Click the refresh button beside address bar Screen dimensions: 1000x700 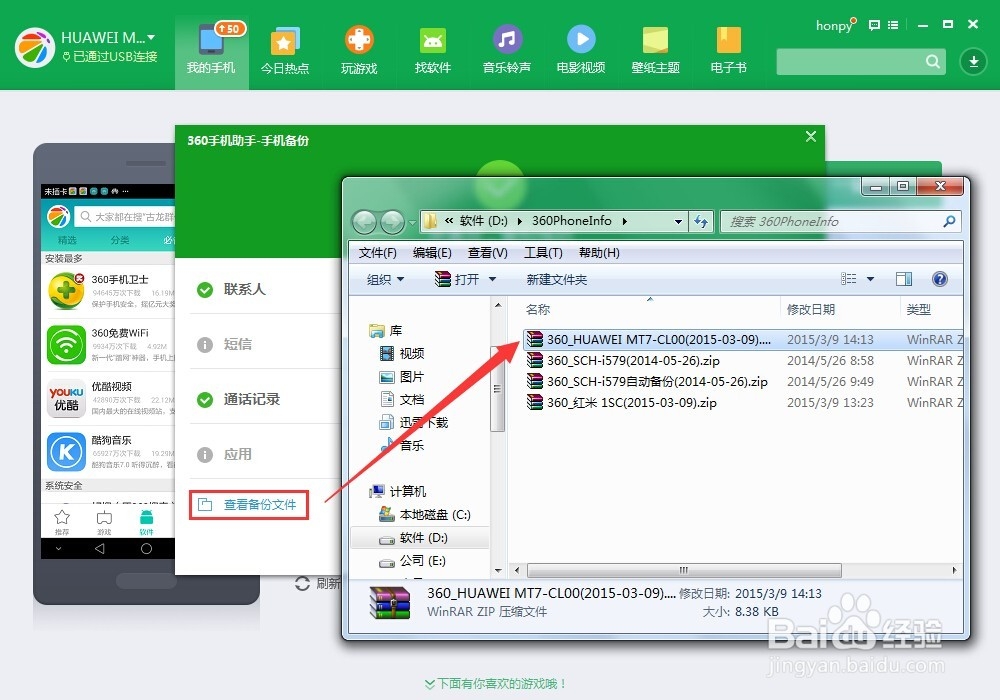point(701,222)
